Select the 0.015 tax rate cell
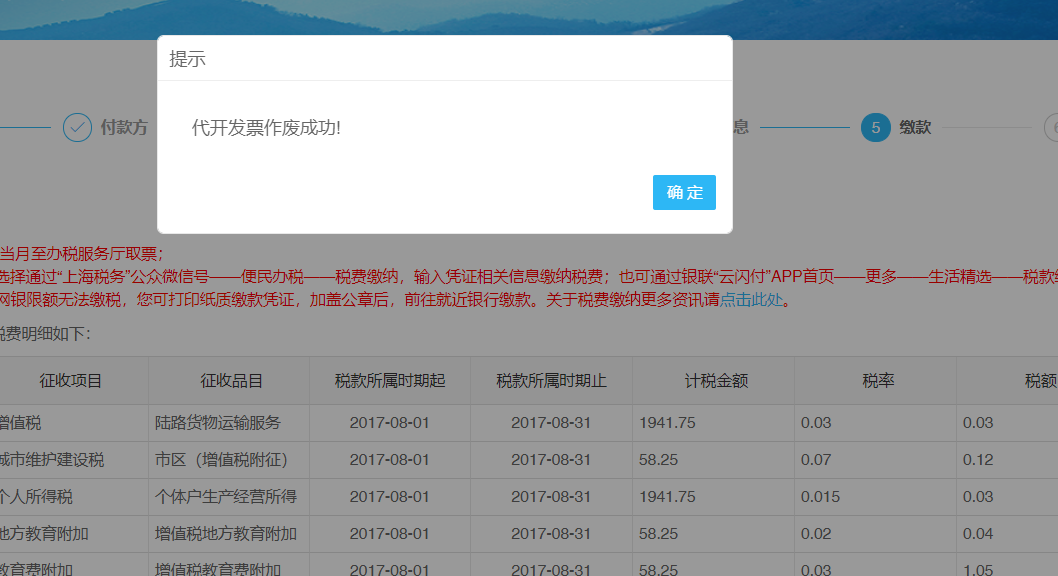1058x576 pixels. [820, 497]
